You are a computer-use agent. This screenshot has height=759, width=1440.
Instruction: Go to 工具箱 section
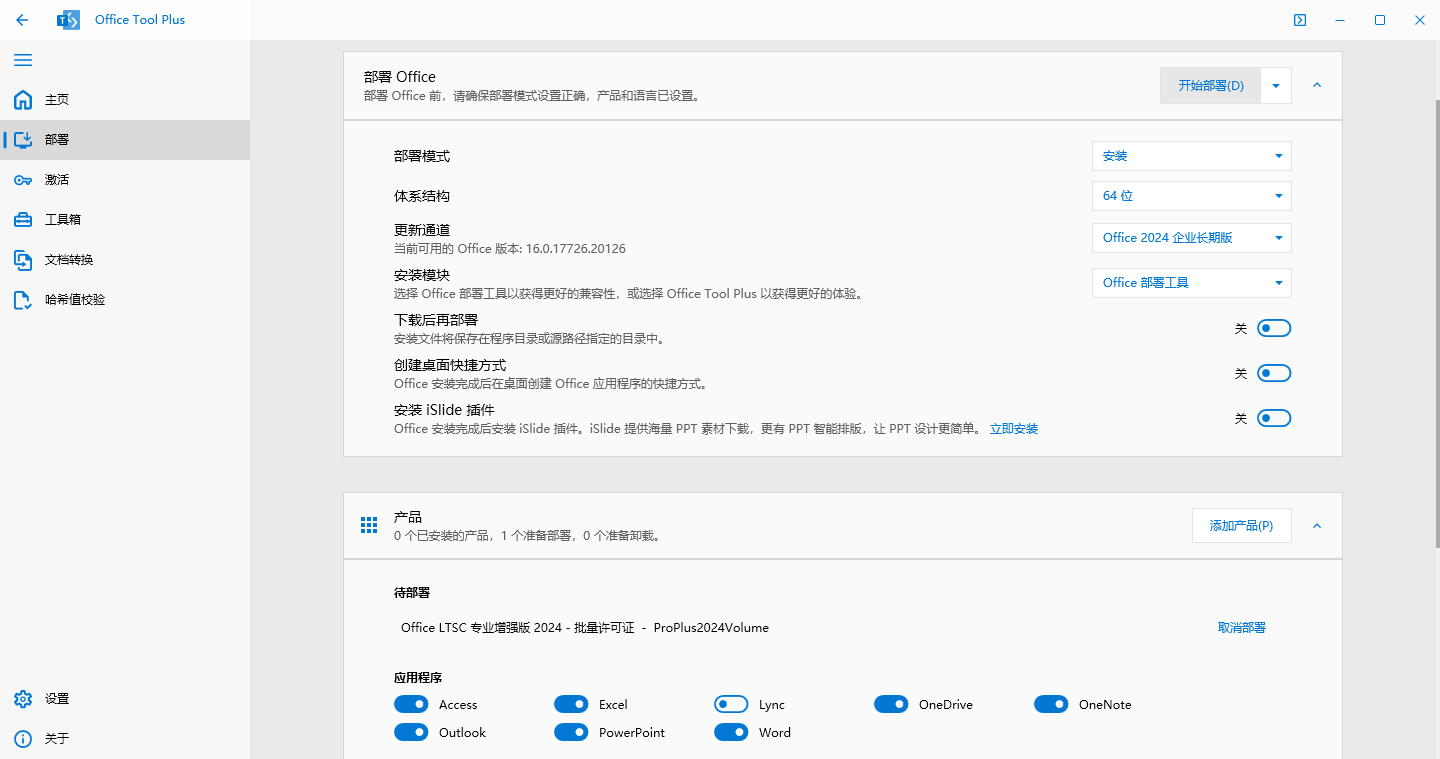[x=125, y=220]
